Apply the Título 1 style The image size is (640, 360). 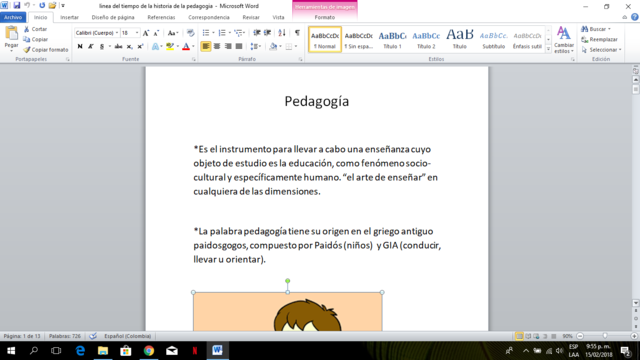coord(392,40)
